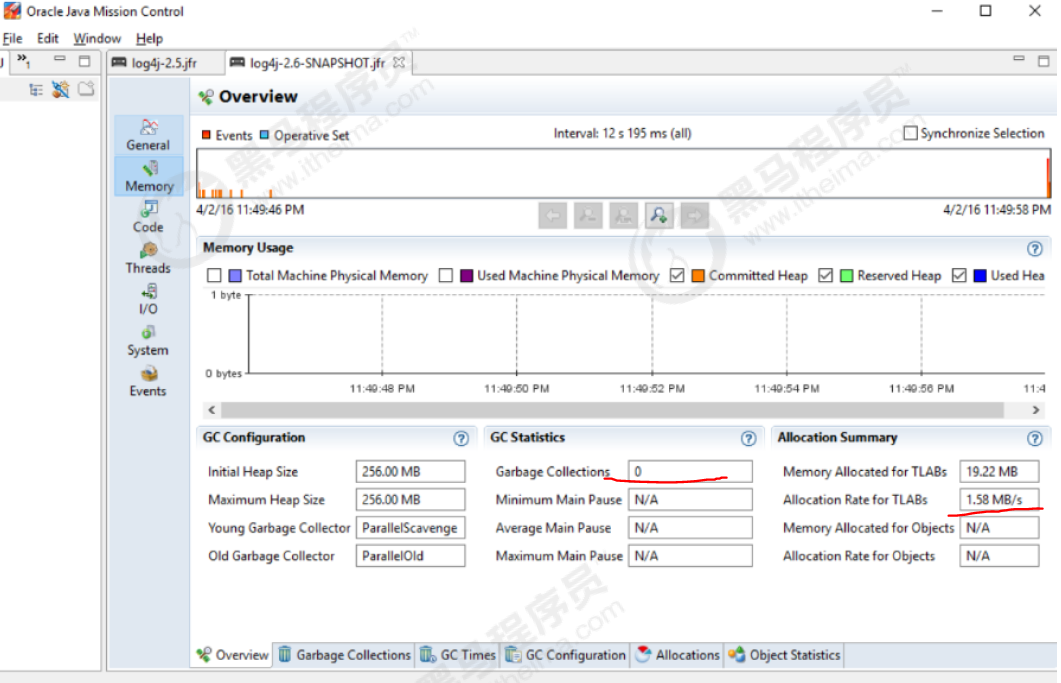The width and height of the screenshot is (1061, 683).
Task: Open the General tab group
Action: pyautogui.click(x=148, y=135)
